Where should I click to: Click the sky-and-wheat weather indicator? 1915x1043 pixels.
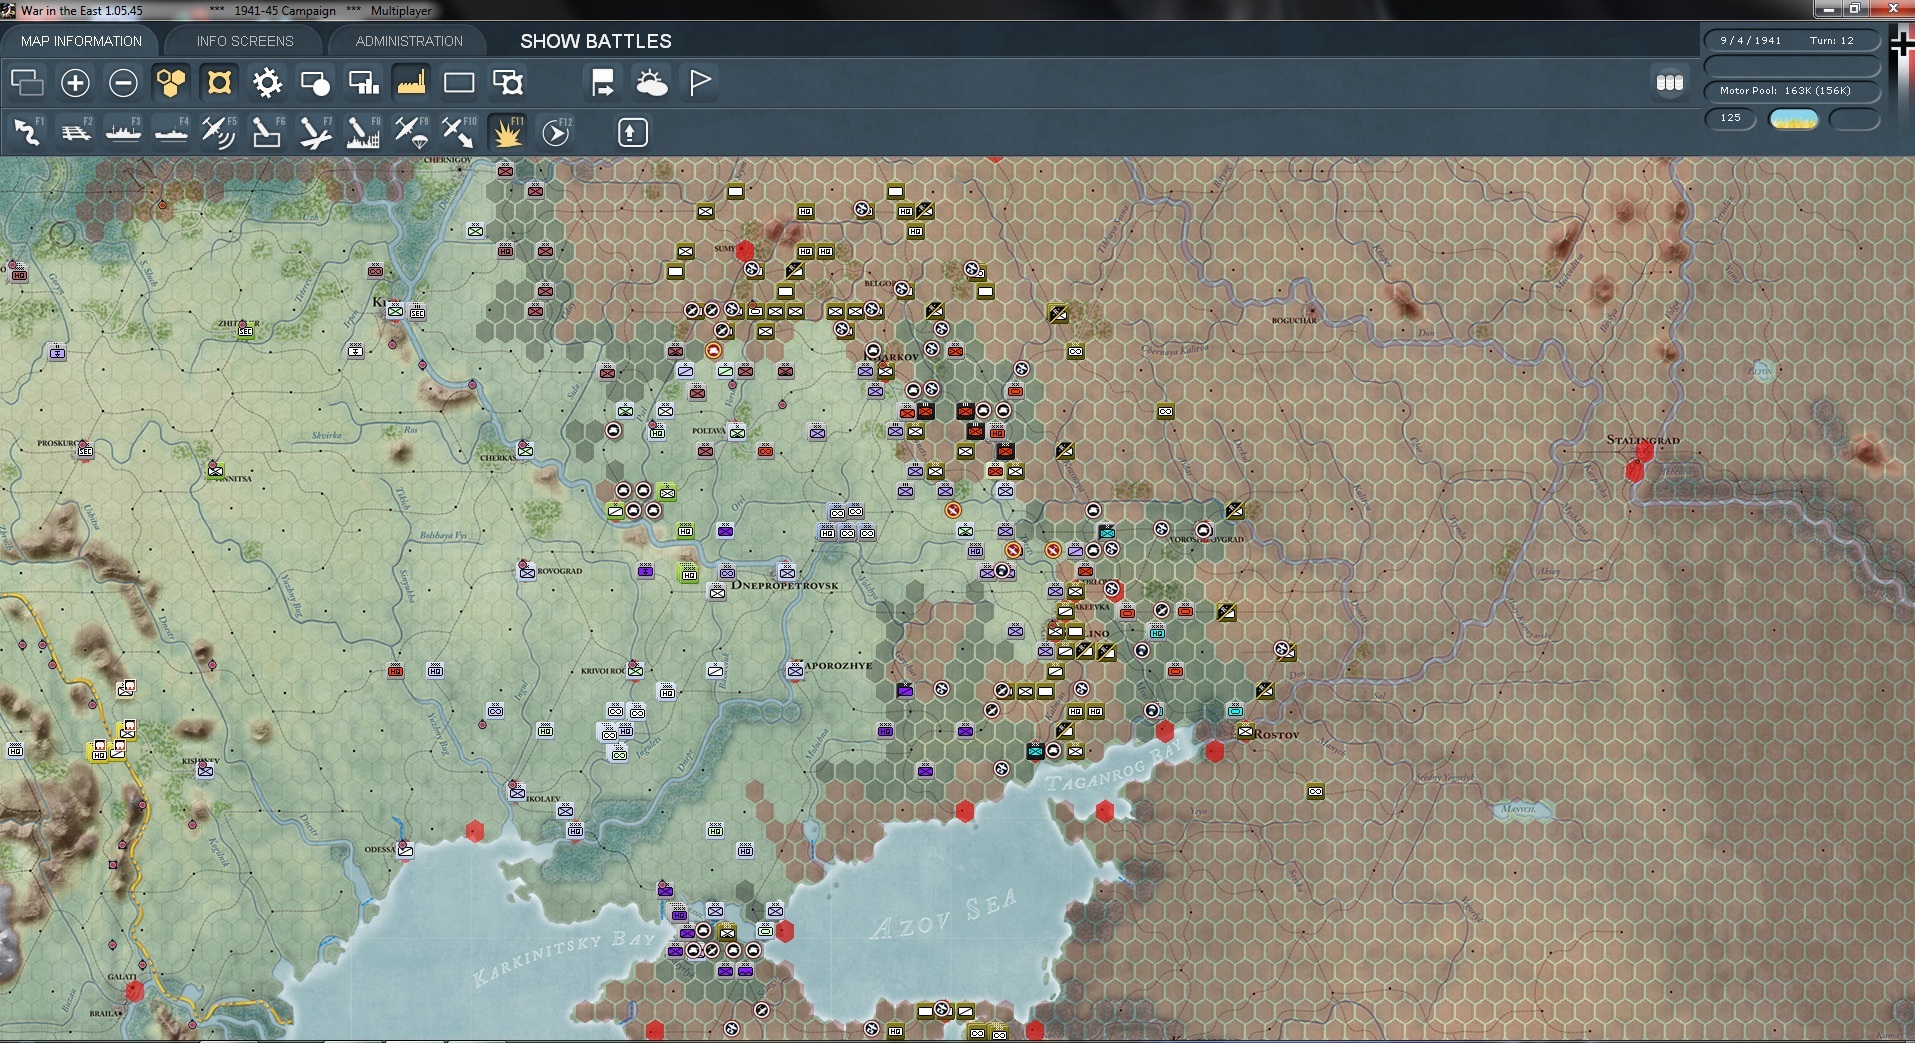(x=1794, y=119)
